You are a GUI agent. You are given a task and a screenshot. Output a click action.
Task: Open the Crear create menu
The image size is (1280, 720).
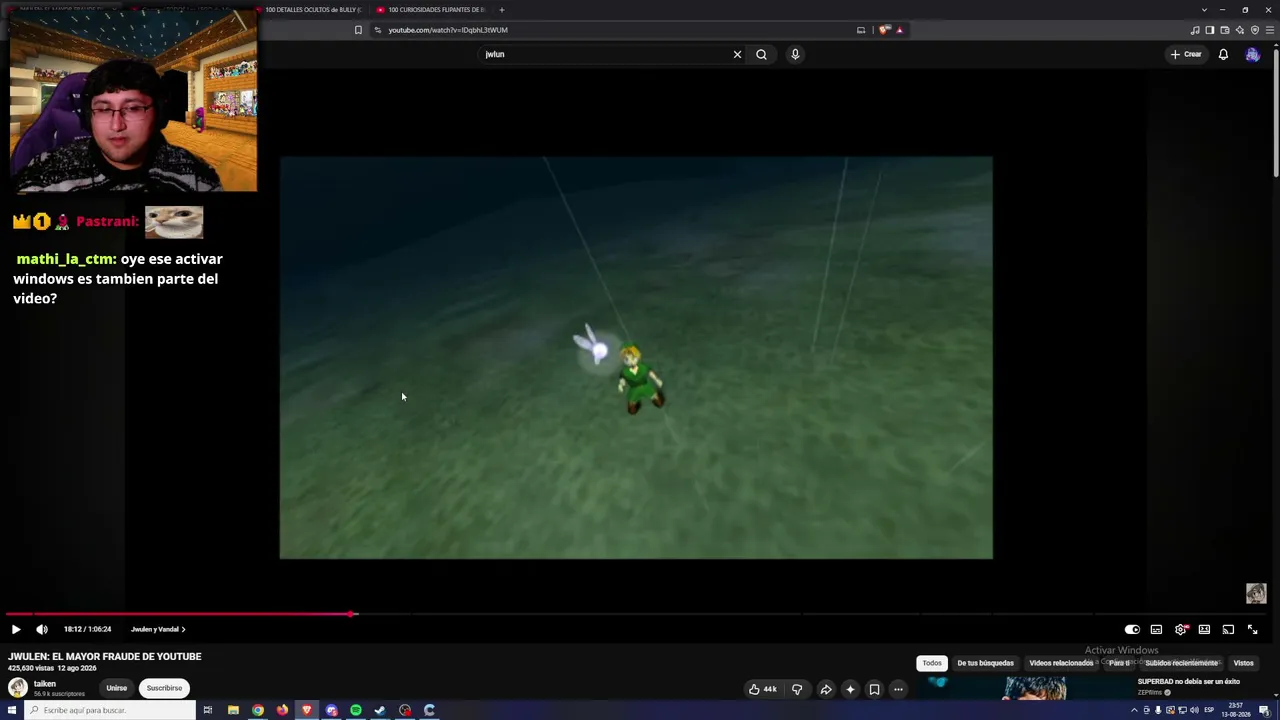(x=1186, y=54)
